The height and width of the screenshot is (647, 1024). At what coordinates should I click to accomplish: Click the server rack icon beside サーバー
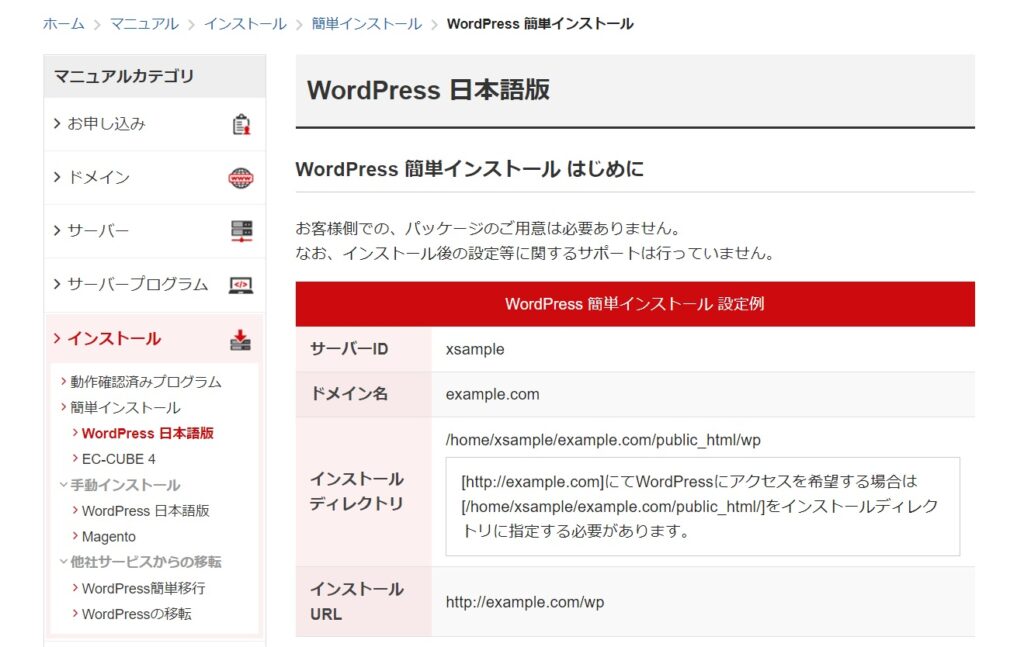pos(241,231)
